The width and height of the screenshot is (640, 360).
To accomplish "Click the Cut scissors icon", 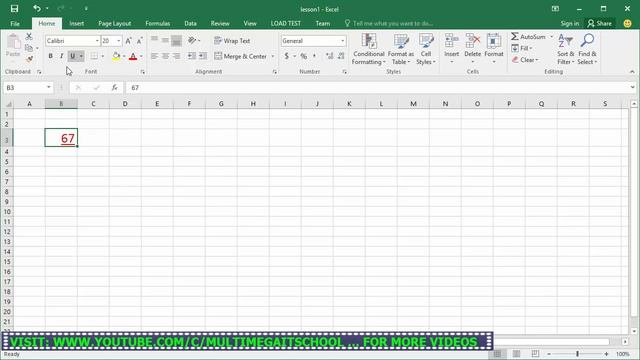I will tap(29, 36).
